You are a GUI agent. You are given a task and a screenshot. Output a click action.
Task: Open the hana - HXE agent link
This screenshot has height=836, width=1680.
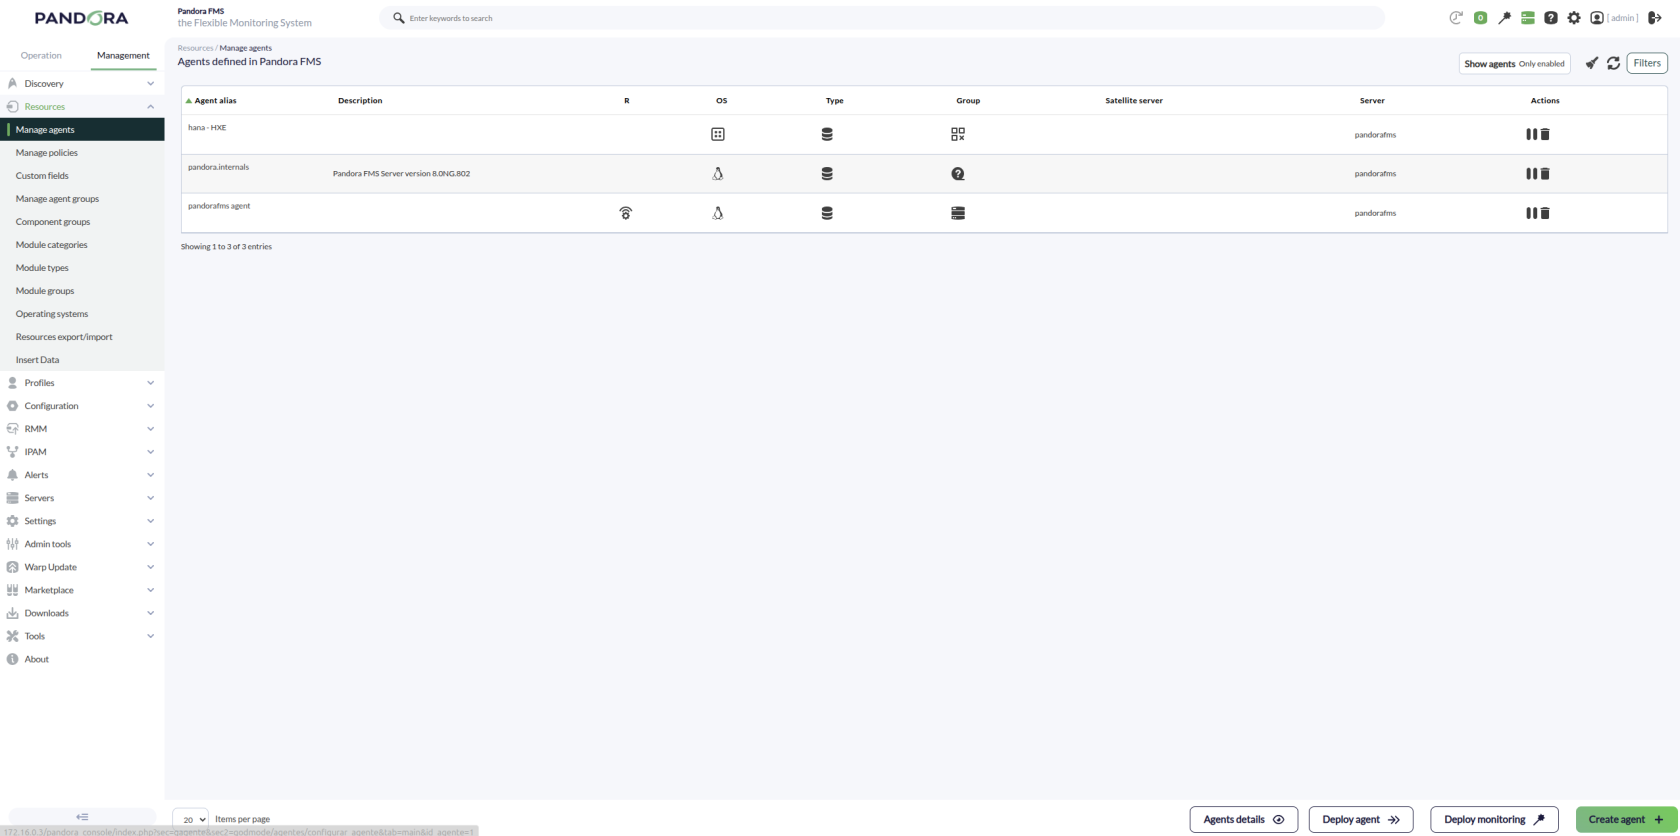click(207, 128)
